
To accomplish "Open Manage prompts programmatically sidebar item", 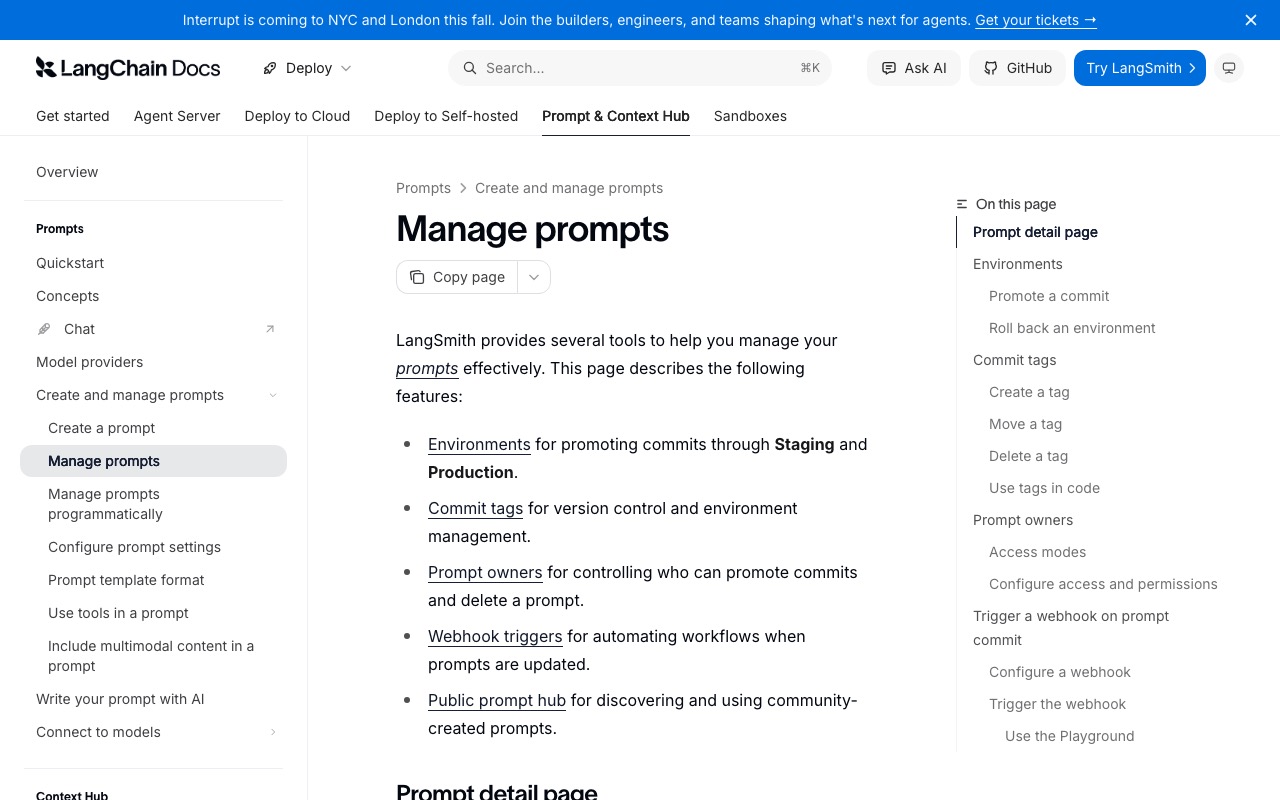I will point(153,504).
